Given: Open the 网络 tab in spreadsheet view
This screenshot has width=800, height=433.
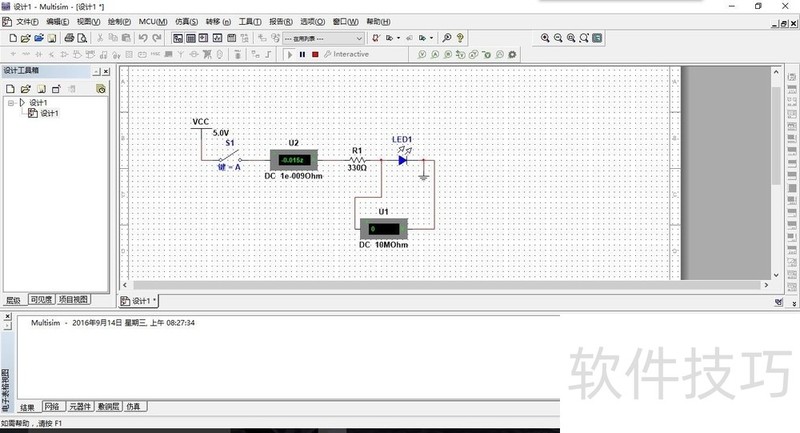Looking at the screenshot, I should (52, 406).
